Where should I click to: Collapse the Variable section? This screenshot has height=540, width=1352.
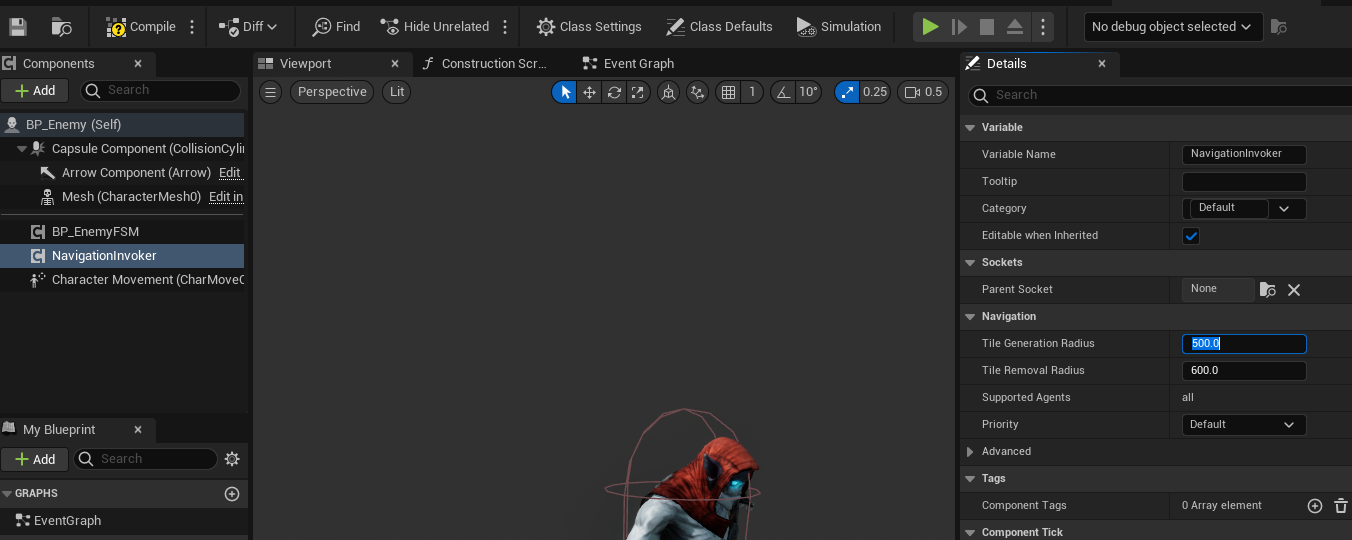point(969,127)
